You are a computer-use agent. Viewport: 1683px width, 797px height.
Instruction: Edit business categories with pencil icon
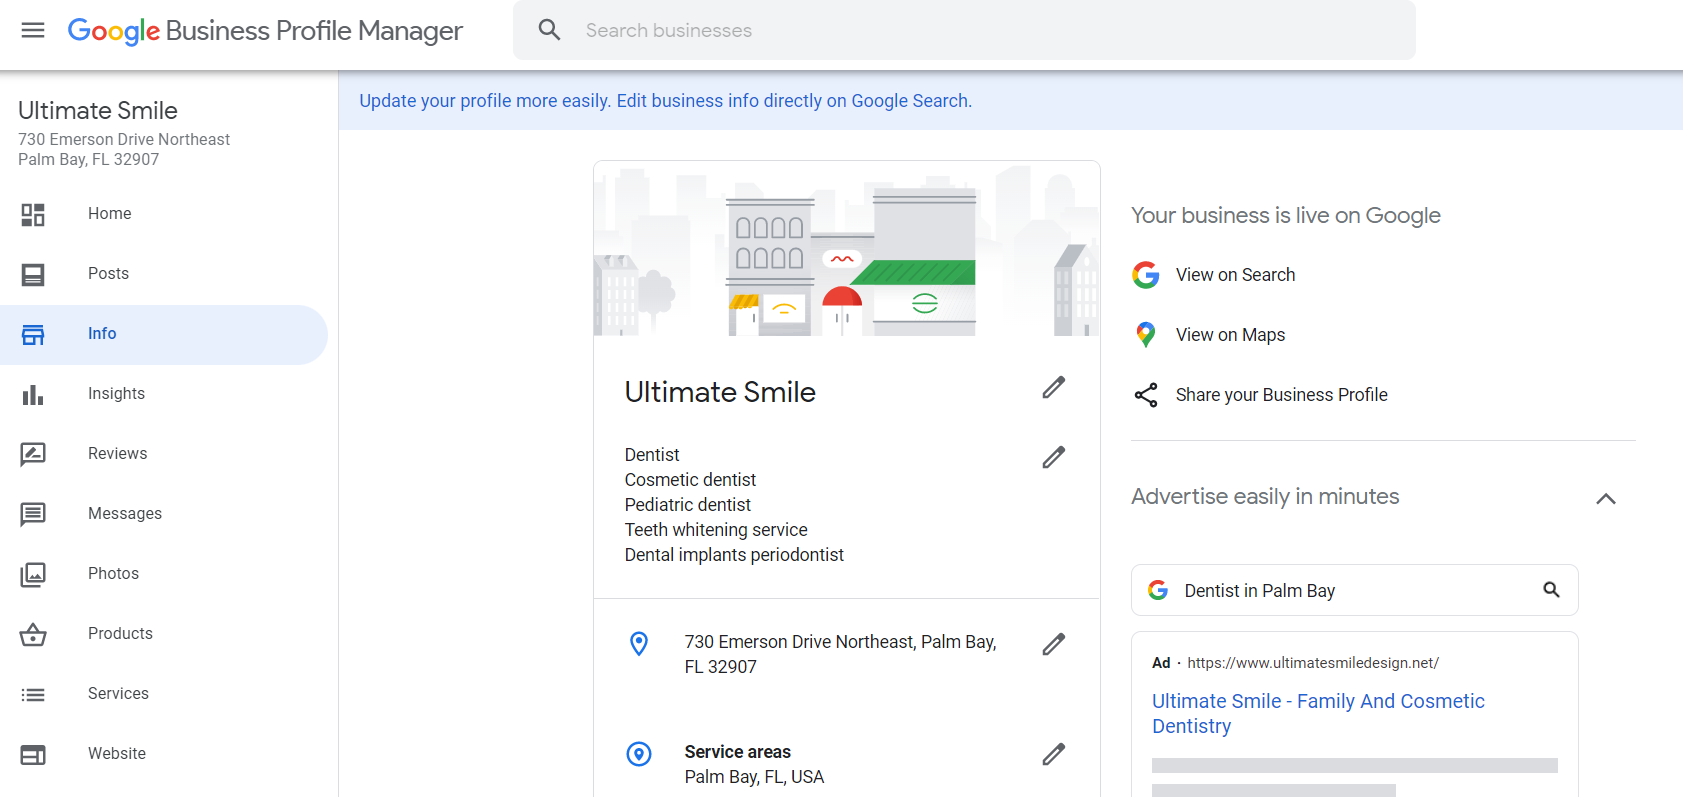coord(1053,458)
